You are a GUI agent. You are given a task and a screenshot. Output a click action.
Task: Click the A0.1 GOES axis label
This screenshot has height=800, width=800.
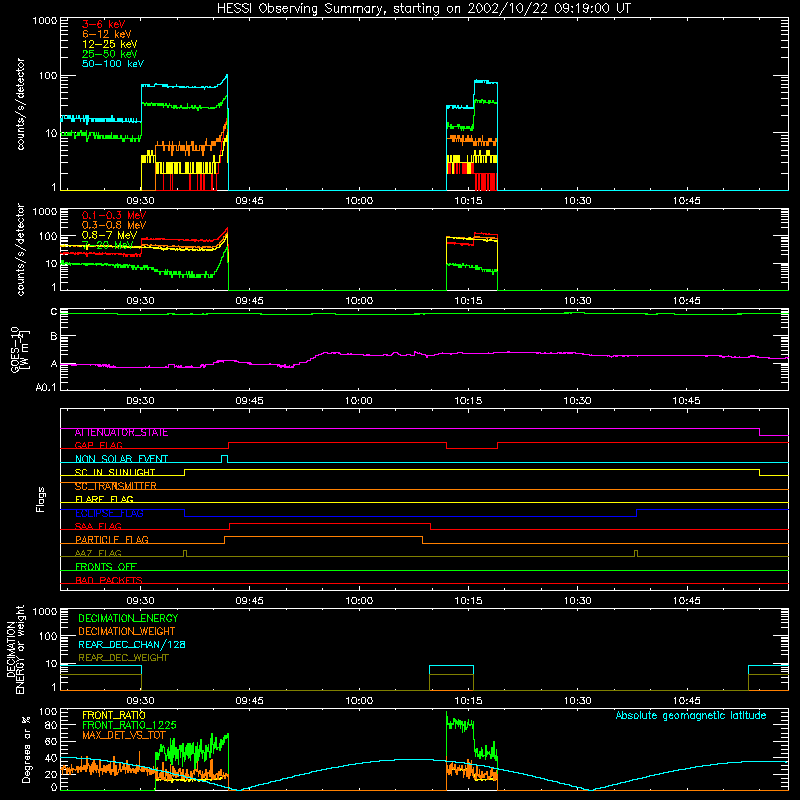pos(46,388)
